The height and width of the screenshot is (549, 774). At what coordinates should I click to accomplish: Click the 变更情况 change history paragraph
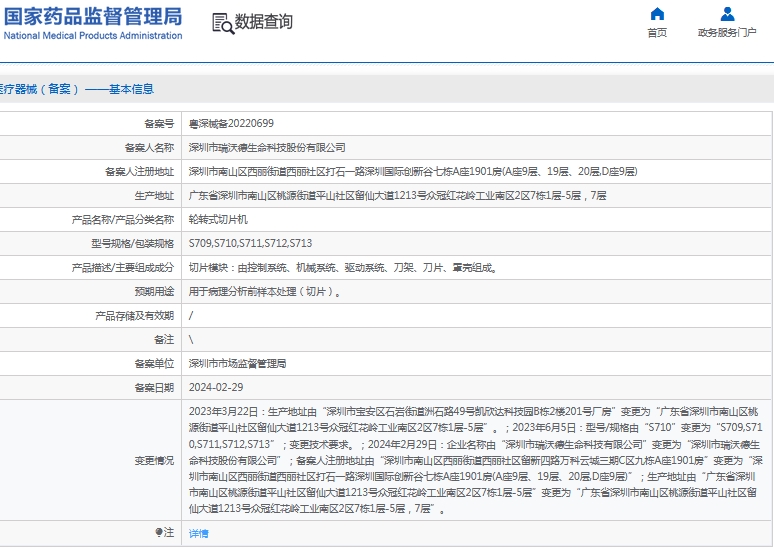tap(475, 460)
